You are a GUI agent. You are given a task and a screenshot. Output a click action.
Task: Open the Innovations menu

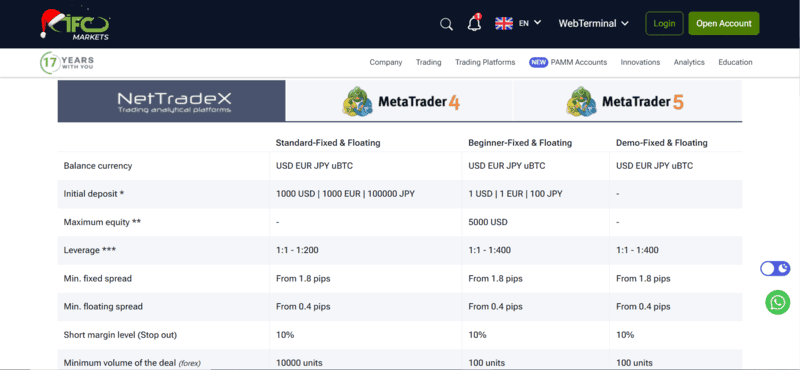pyautogui.click(x=640, y=62)
